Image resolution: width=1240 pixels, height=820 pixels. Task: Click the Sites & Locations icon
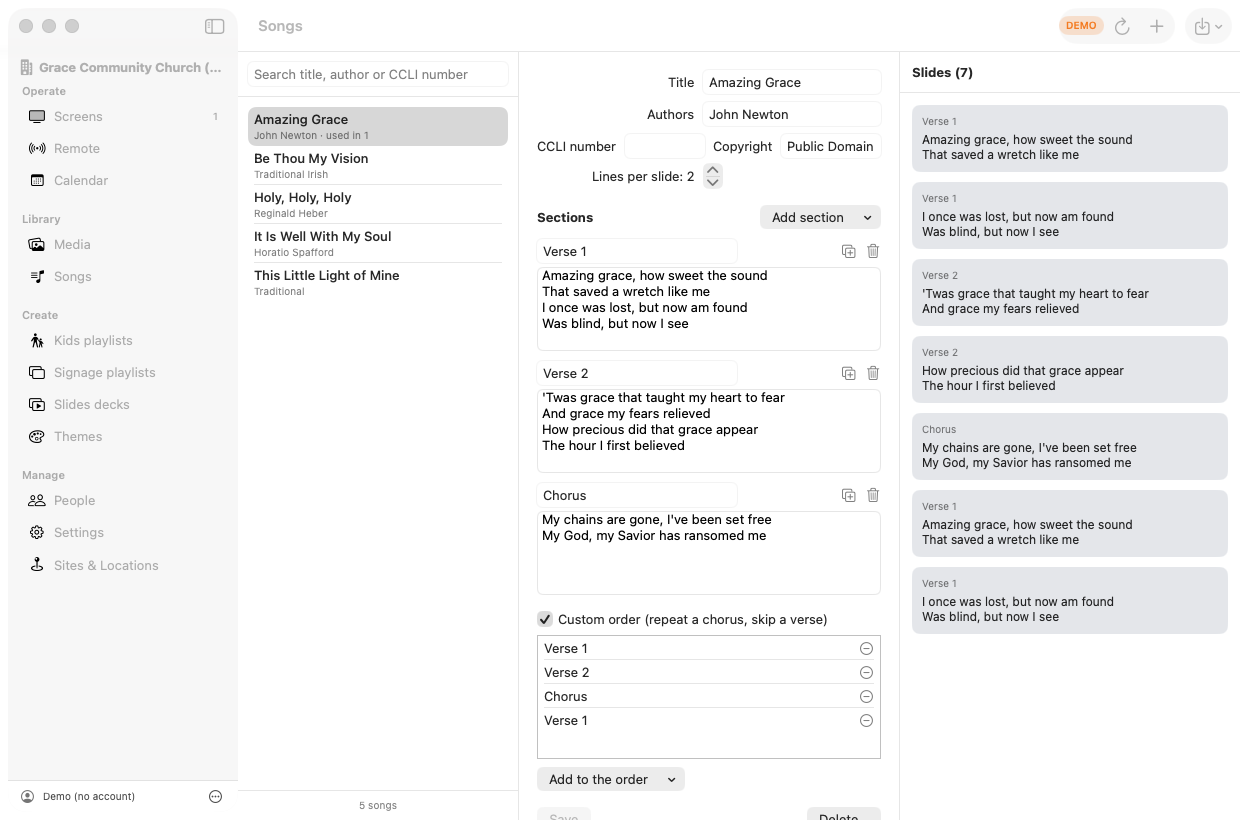pyautogui.click(x=37, y=565)
